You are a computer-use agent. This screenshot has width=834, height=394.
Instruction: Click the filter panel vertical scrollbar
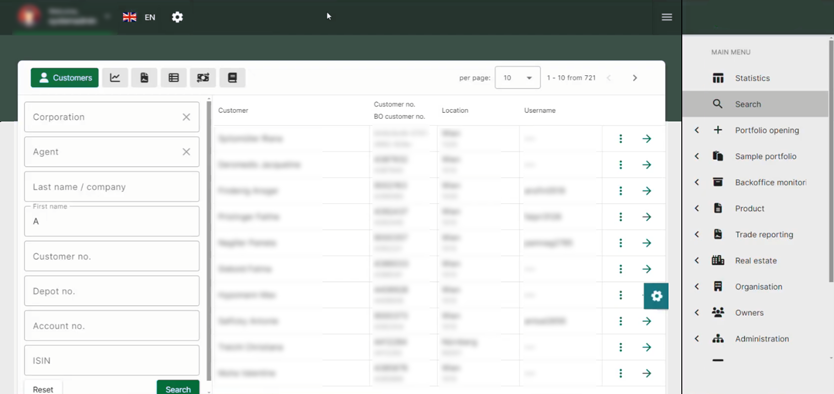(208, 241)
